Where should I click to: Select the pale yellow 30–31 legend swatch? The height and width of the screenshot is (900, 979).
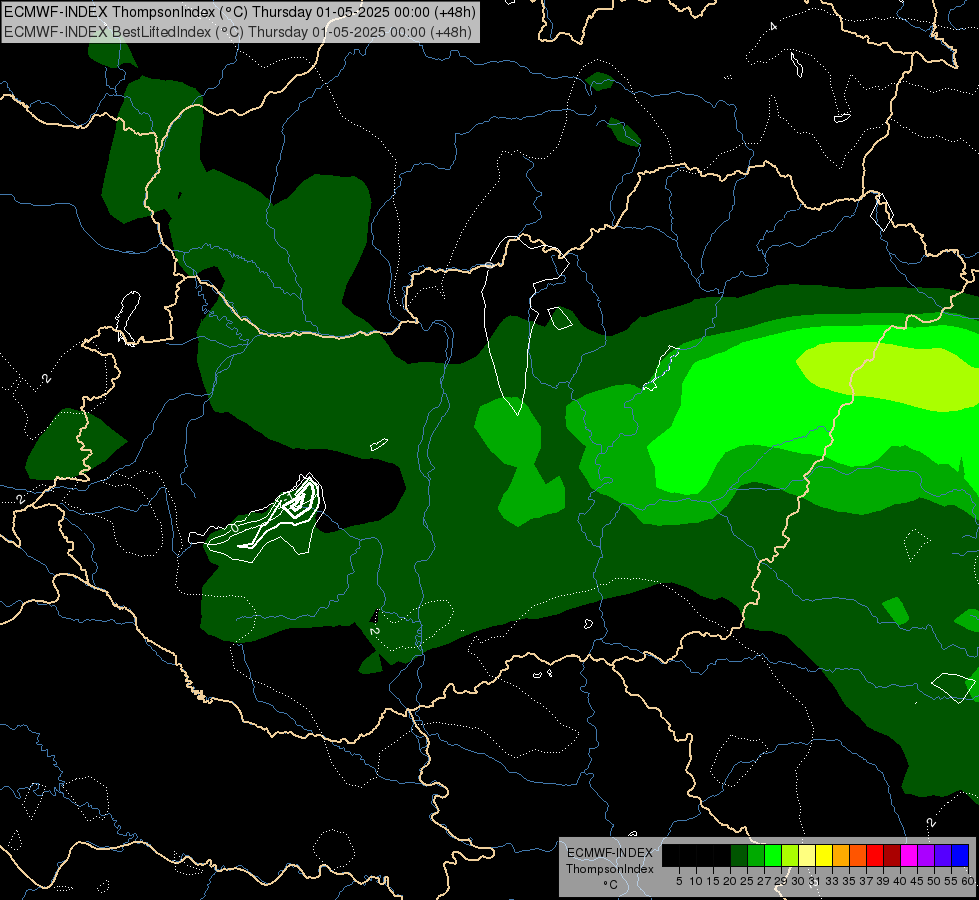point(807,855)
